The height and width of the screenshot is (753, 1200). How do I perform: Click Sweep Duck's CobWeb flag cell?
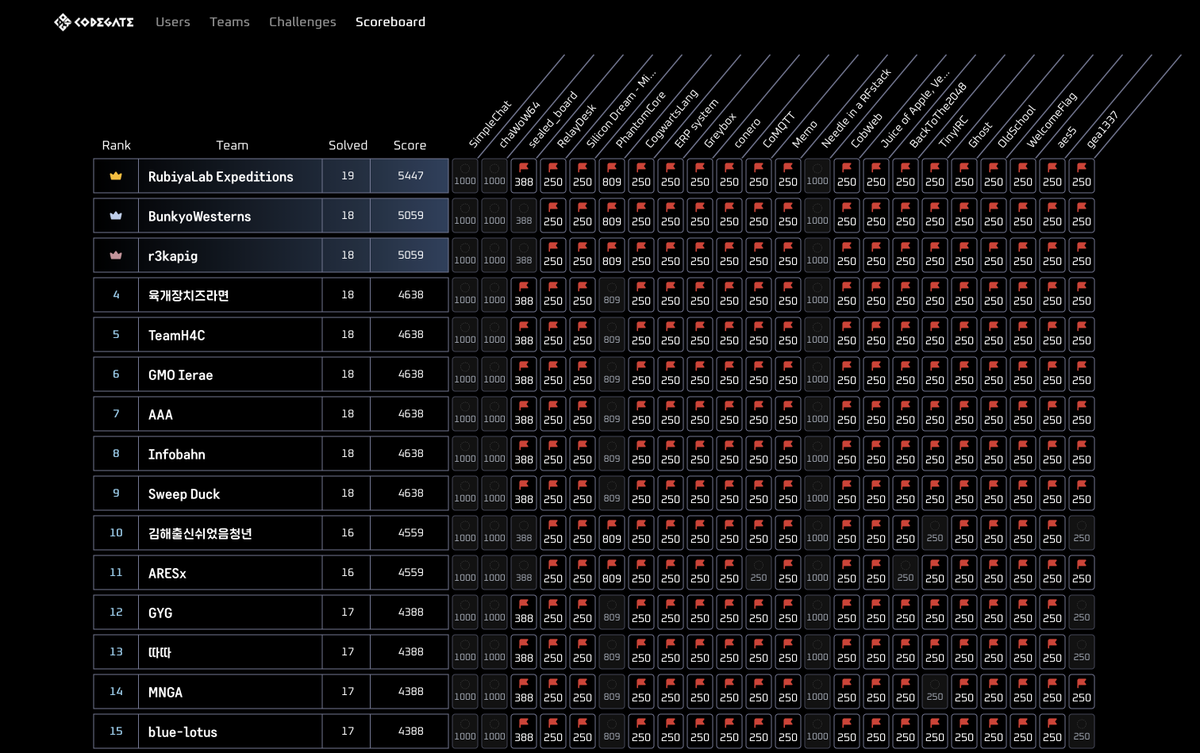pyautogui.click(x=847, y=493)
